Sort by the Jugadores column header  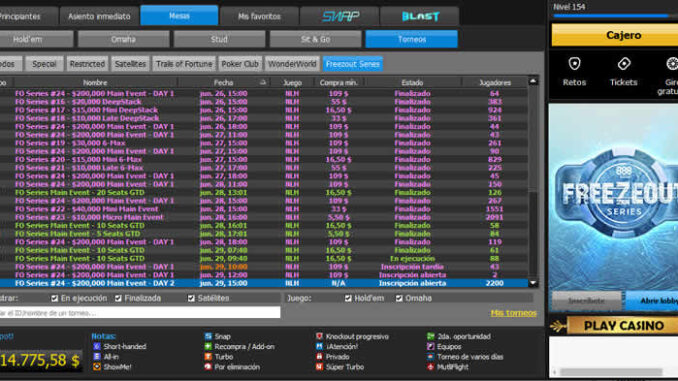coord(495,82)
